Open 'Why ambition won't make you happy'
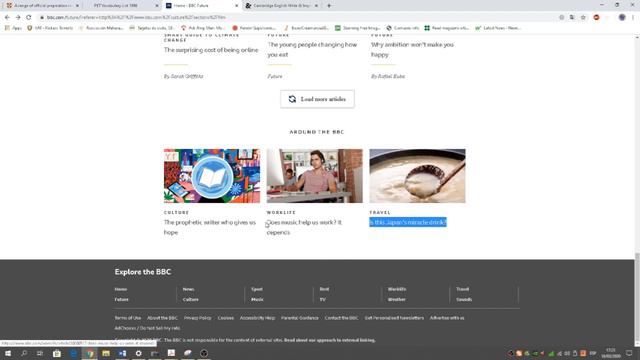 click(412, 49)
